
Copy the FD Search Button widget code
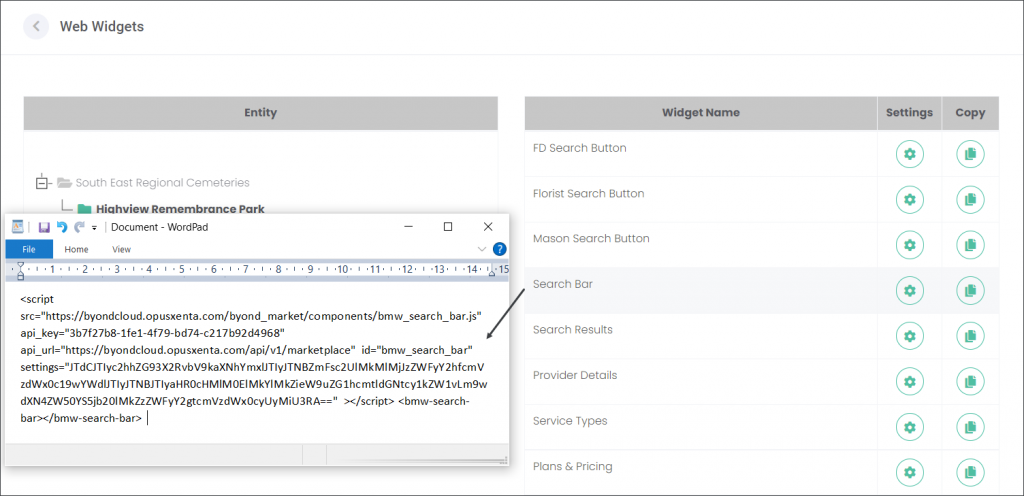pyautogui.click(x=970, y=155)
